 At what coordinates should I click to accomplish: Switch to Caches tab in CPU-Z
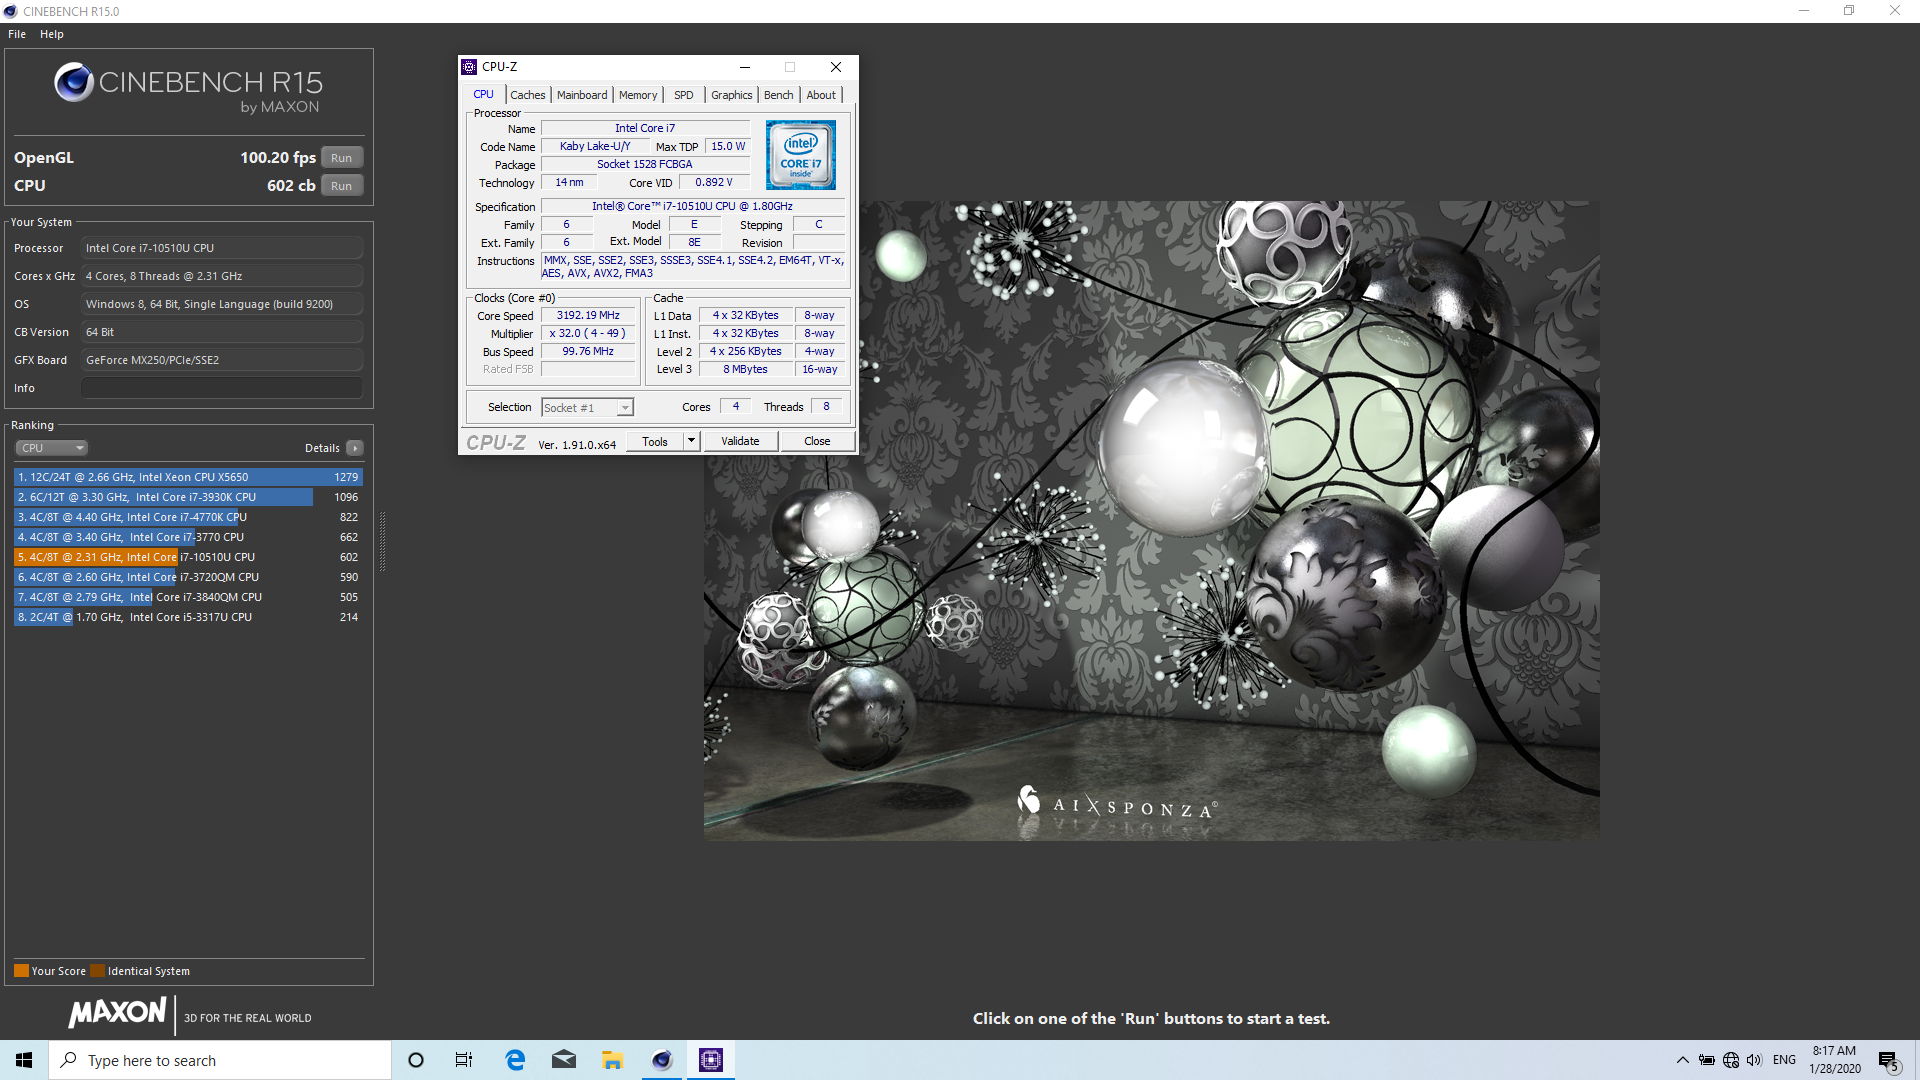click(x=528, y=95)
